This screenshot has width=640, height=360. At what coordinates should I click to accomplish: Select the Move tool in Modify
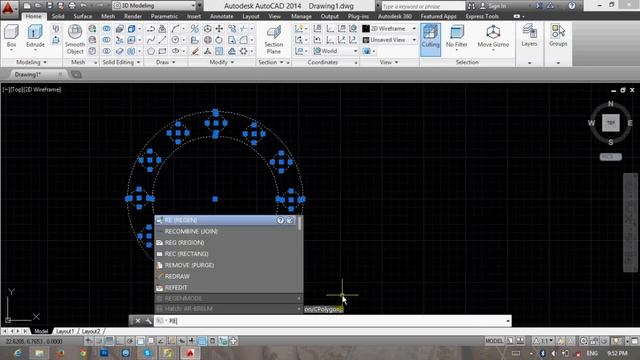(x=219, y=29)
